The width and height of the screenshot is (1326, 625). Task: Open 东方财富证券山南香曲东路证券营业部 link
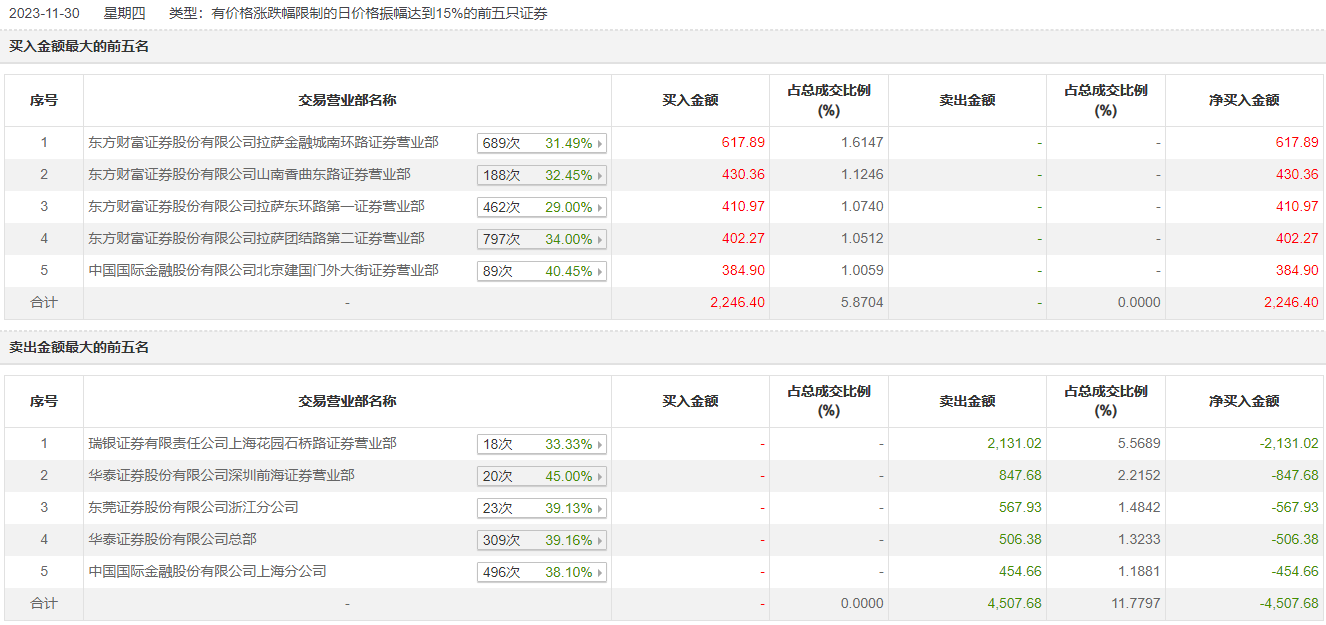249,175
